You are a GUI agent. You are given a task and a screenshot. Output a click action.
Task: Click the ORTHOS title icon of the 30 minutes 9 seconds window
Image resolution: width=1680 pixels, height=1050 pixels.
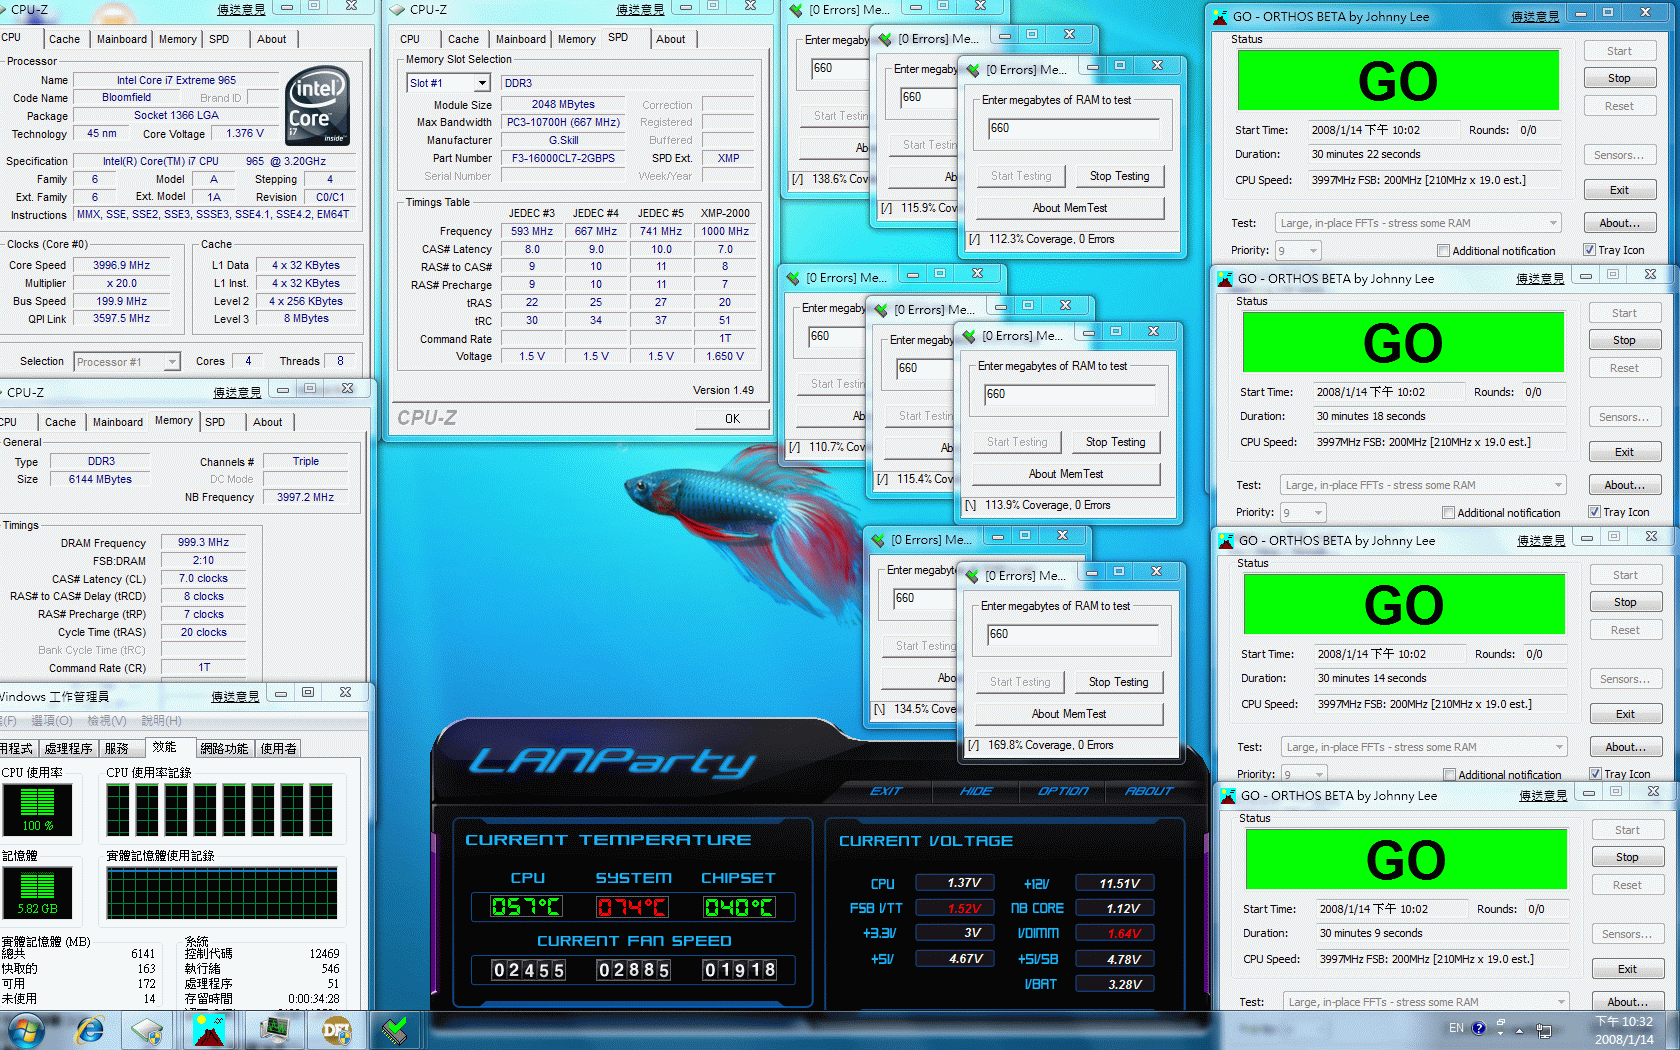1228,796
